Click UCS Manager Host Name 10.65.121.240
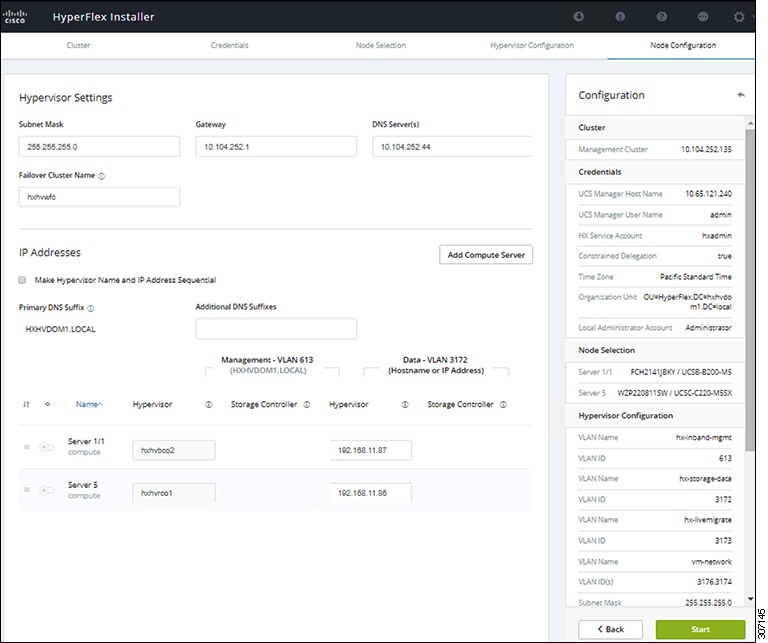 [x=708, y=194]
